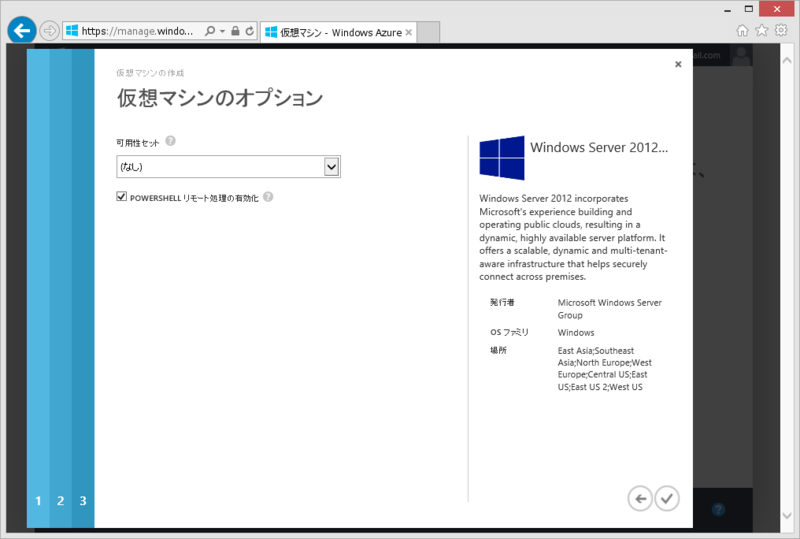800x539 pixels.
Task: Click help icon next to 可用性セット
Action: tap(171, 141)
